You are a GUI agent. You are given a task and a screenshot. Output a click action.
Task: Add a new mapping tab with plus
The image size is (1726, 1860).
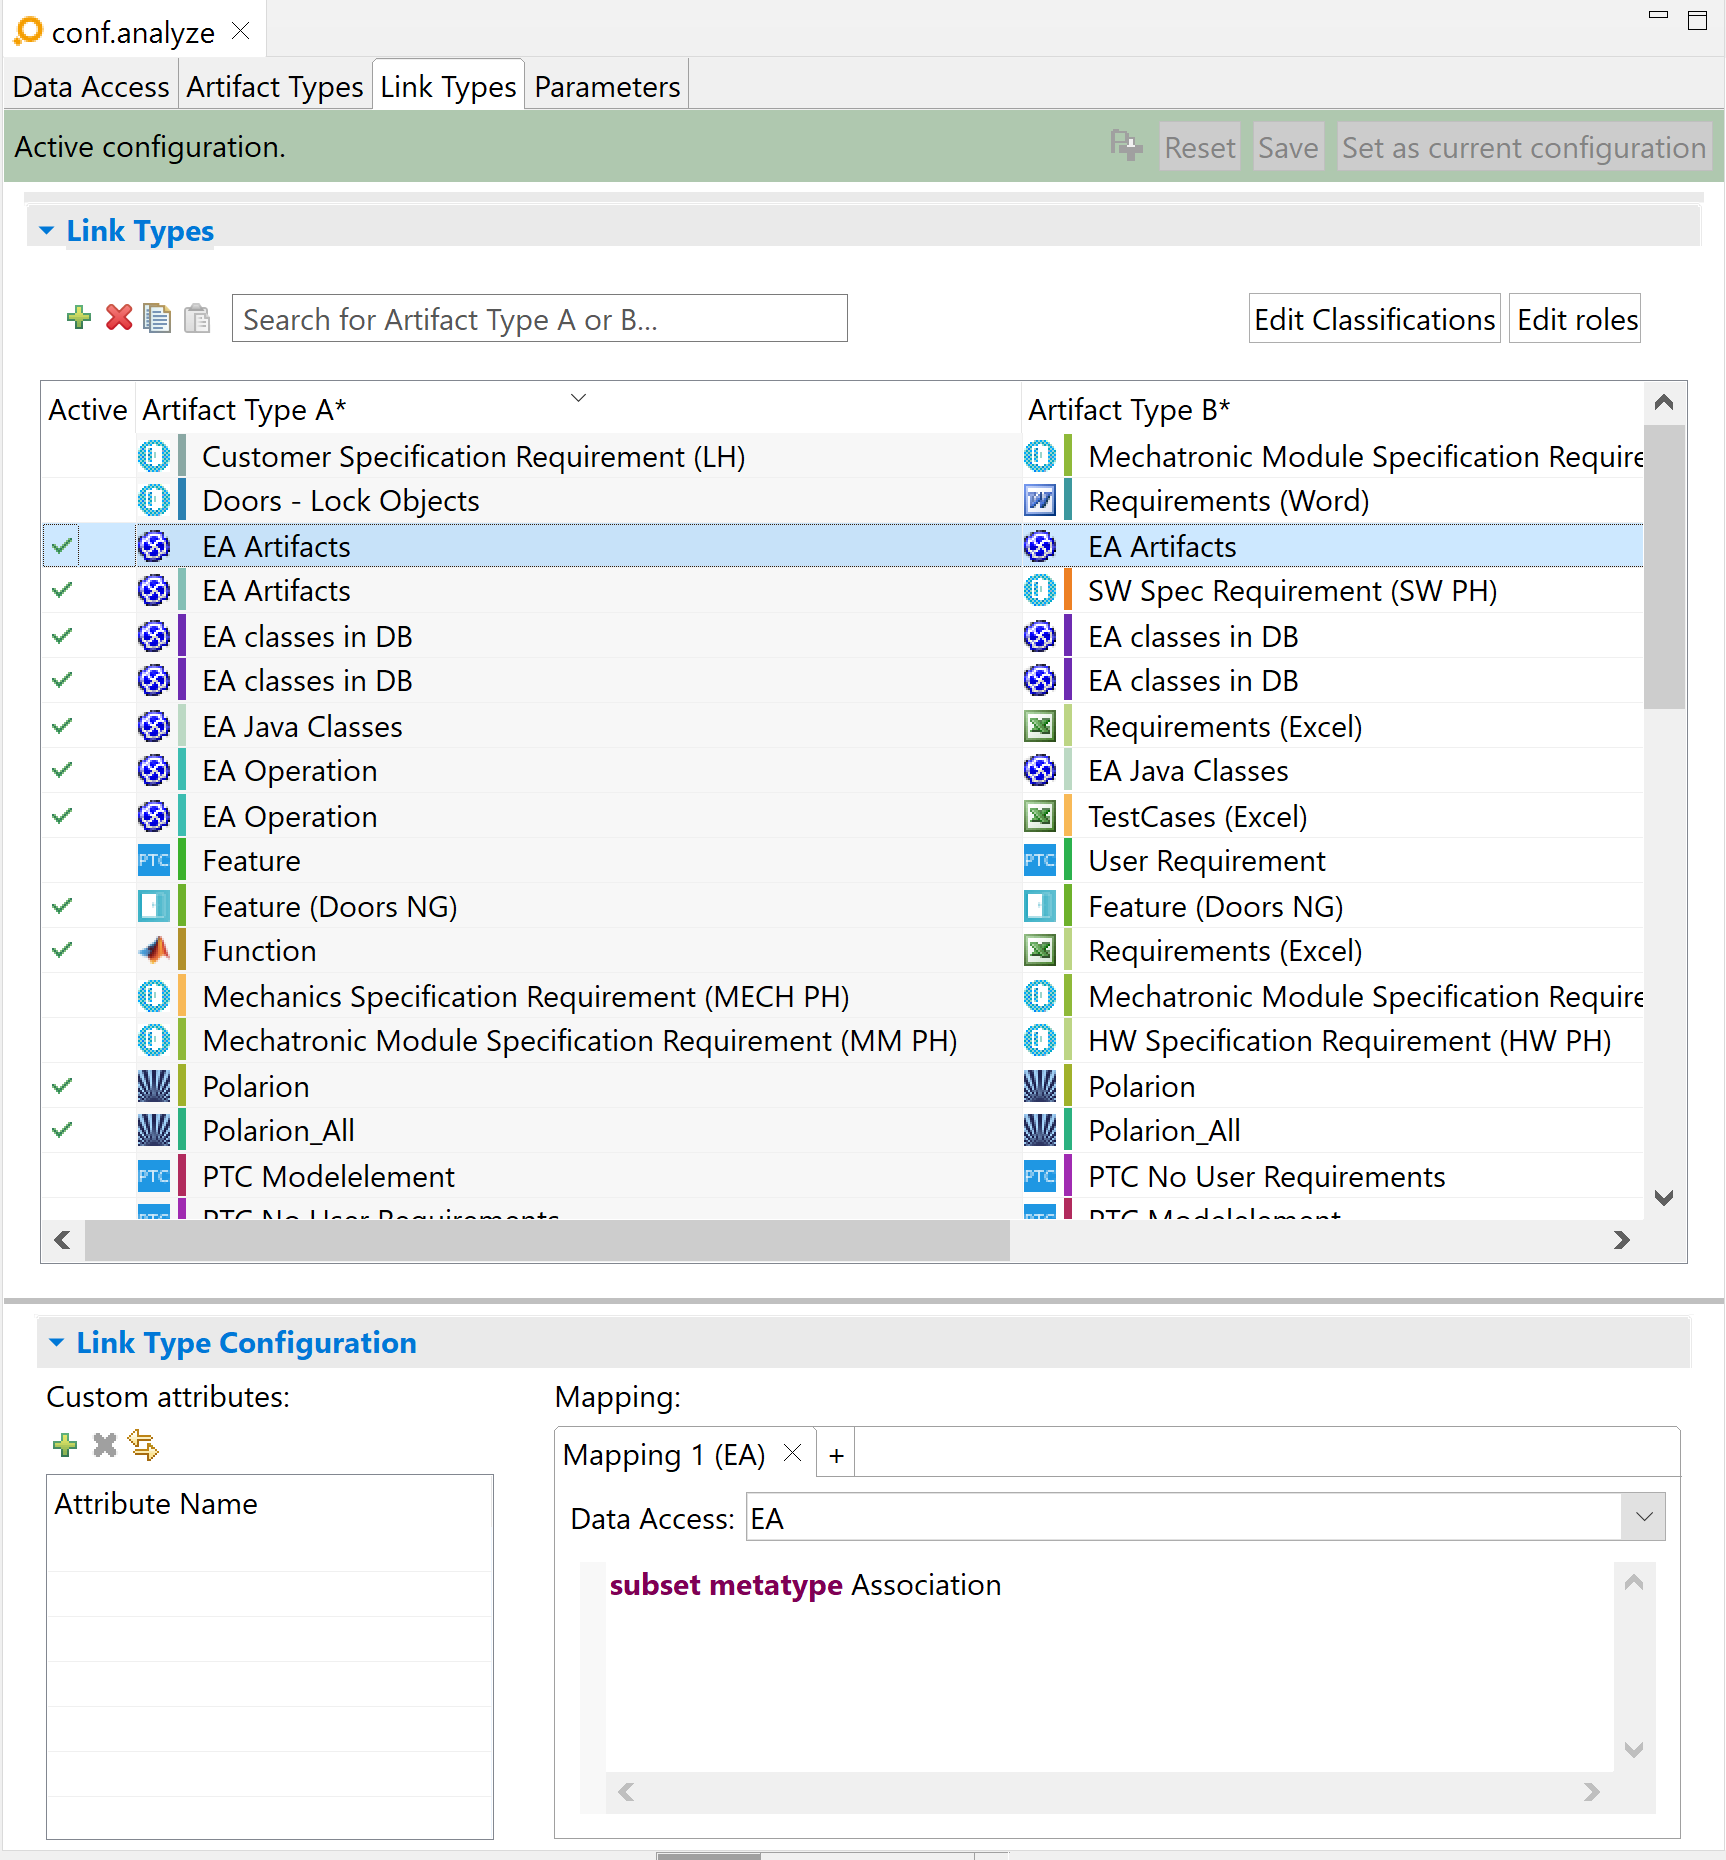[836, 1455]
